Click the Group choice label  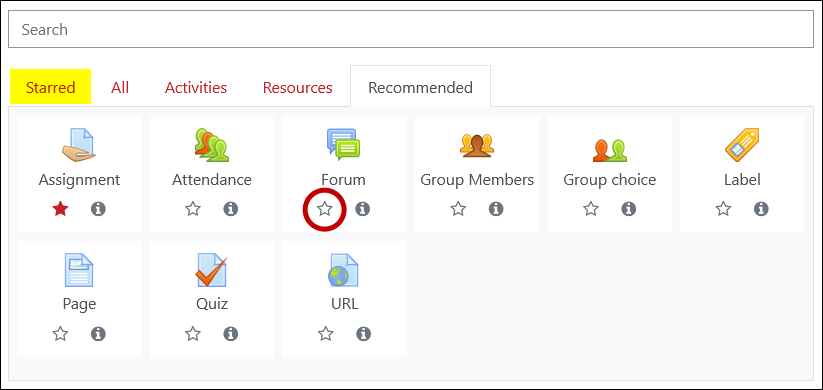(x=610, y=180)
